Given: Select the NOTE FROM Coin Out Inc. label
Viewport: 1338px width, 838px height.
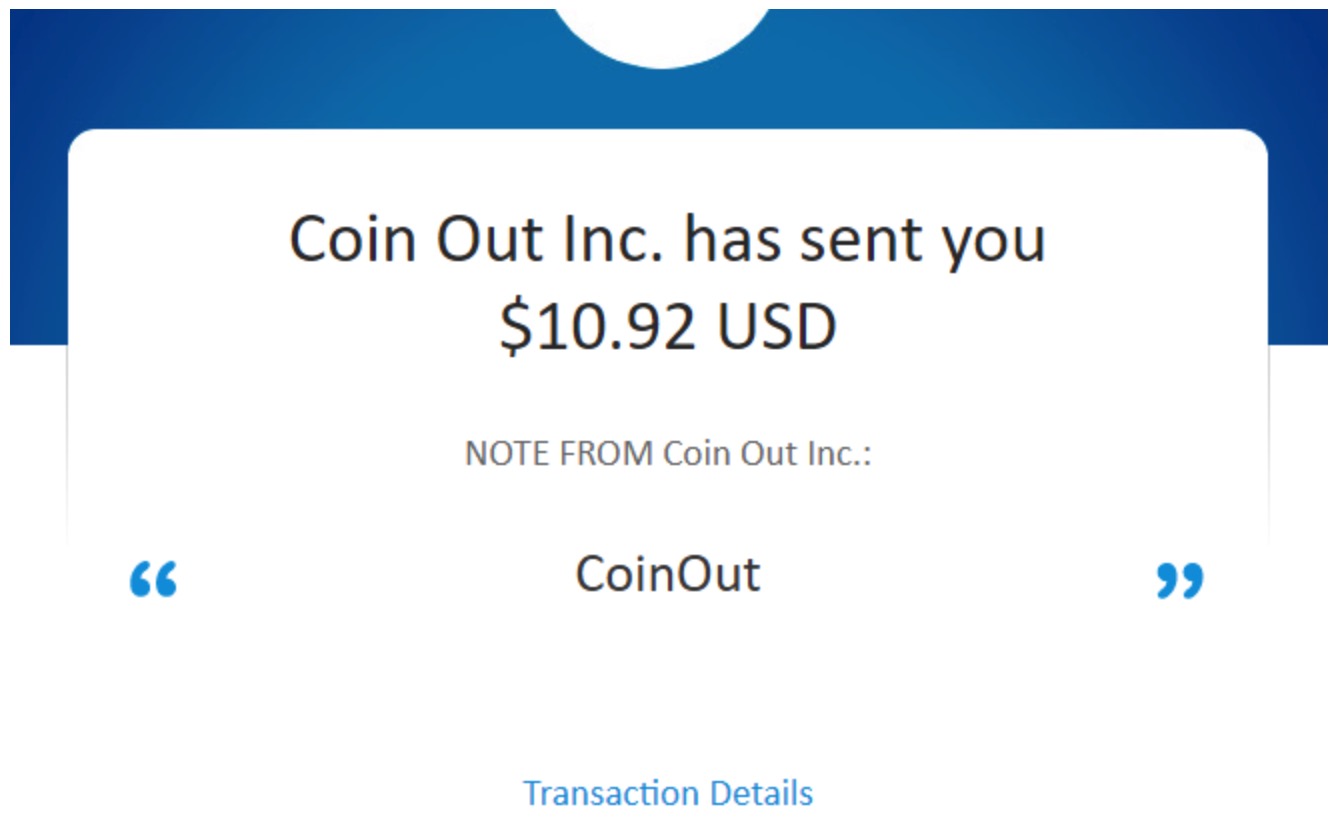Looking at the screenshot, I should 668,451.
